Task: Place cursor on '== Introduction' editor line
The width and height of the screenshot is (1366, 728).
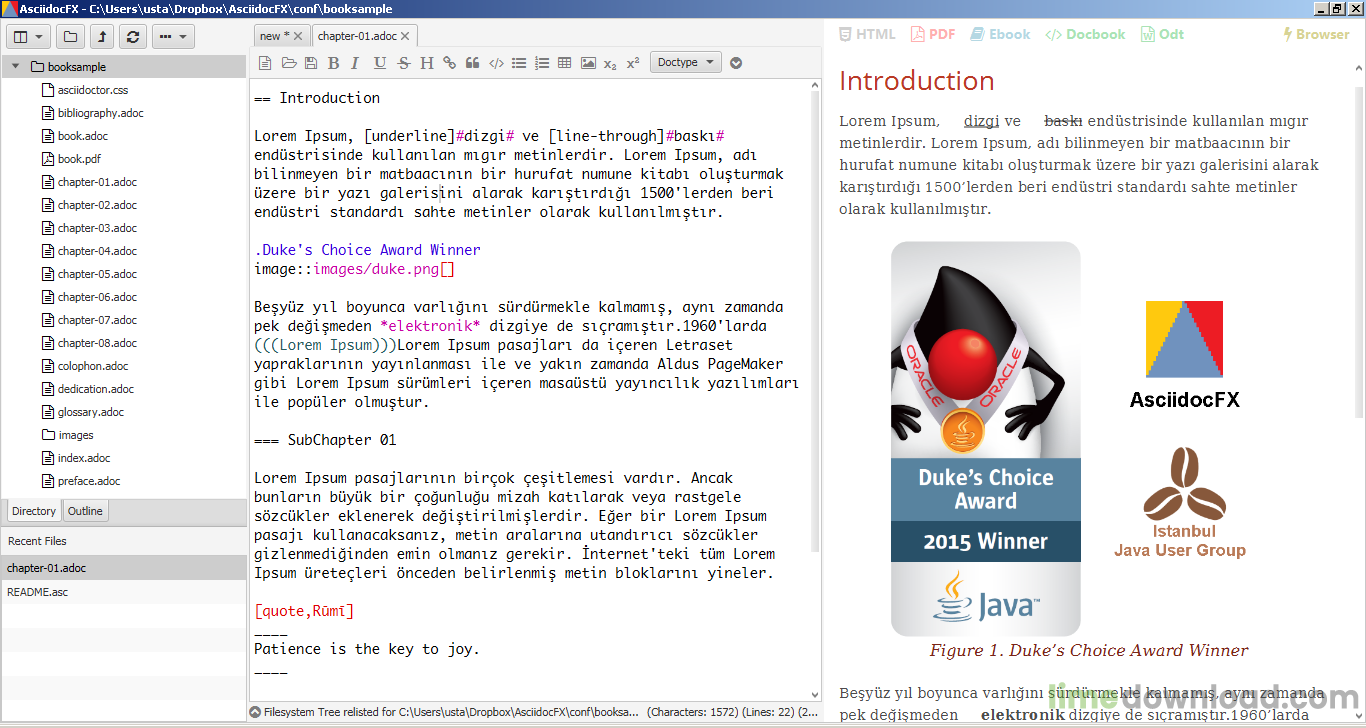Action: [x=317, y=98]
